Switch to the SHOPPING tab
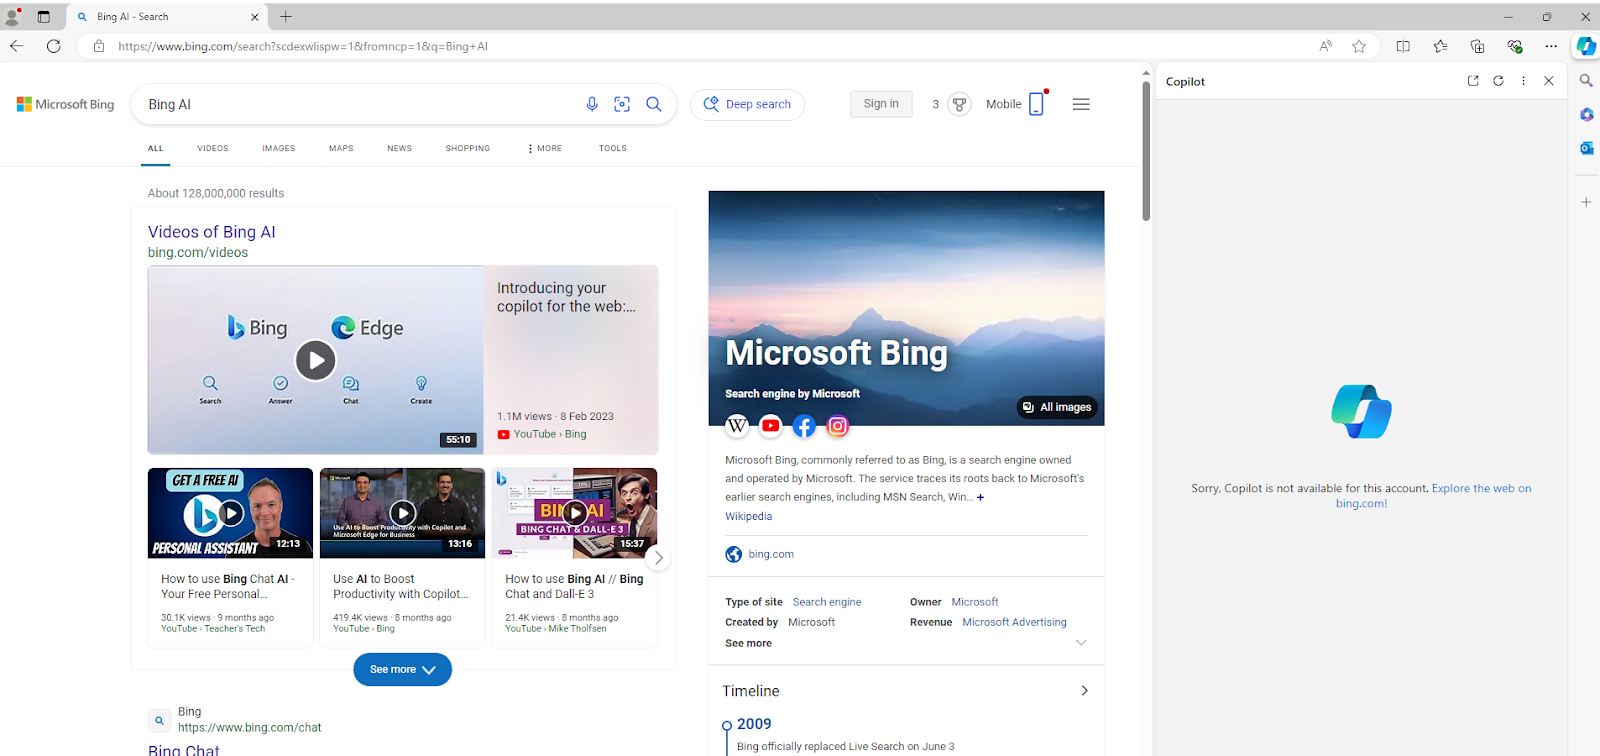Viewport: 1600px width, 756px height. click(x=468, y=148)
